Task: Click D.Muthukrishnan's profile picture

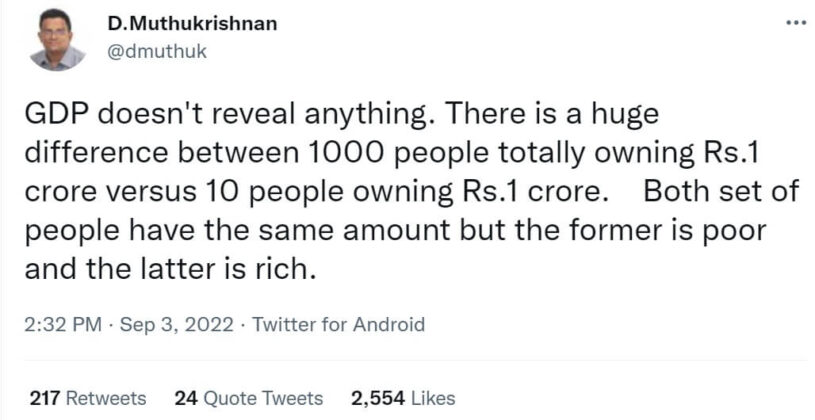Action: pyautogui.click(x=57, y=40)
